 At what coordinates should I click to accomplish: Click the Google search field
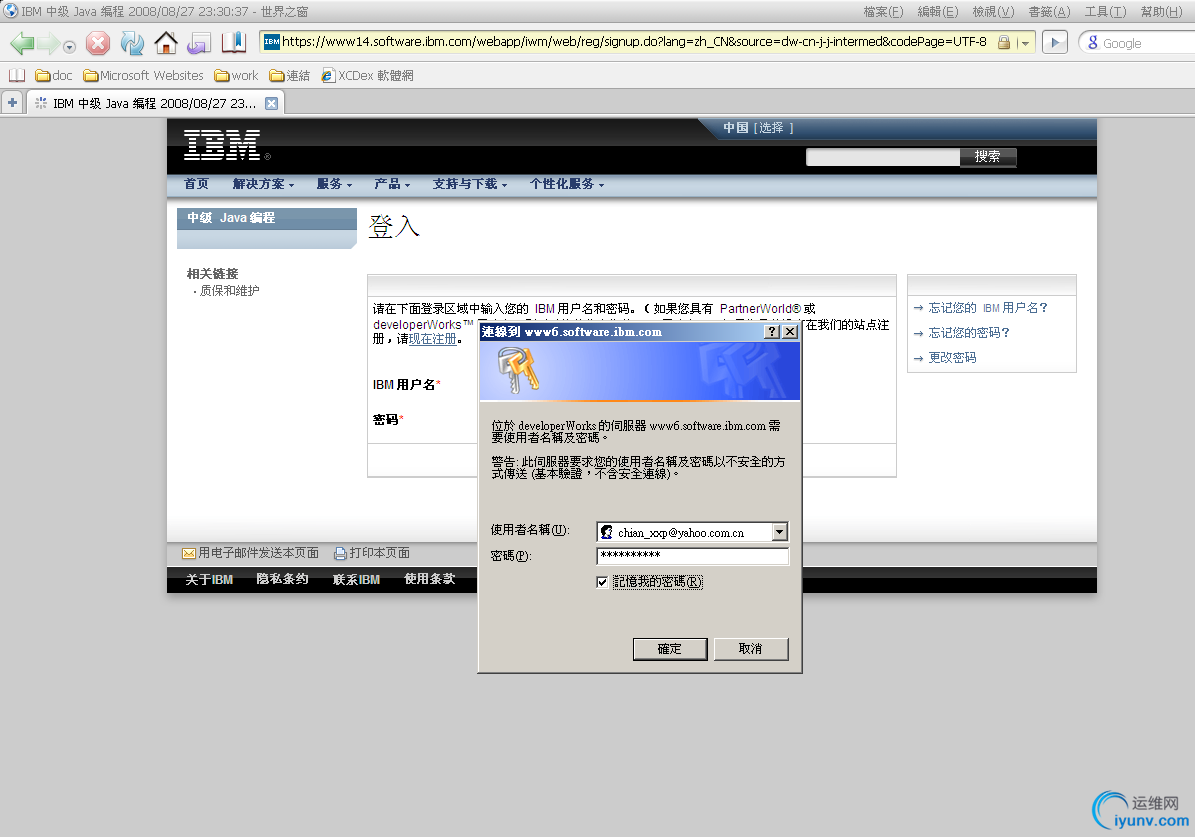tap(1147, 43)
